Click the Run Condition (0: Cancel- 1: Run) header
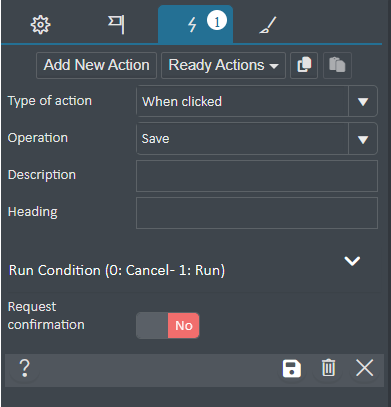This screenshot has height=407, width=391. 117,270
